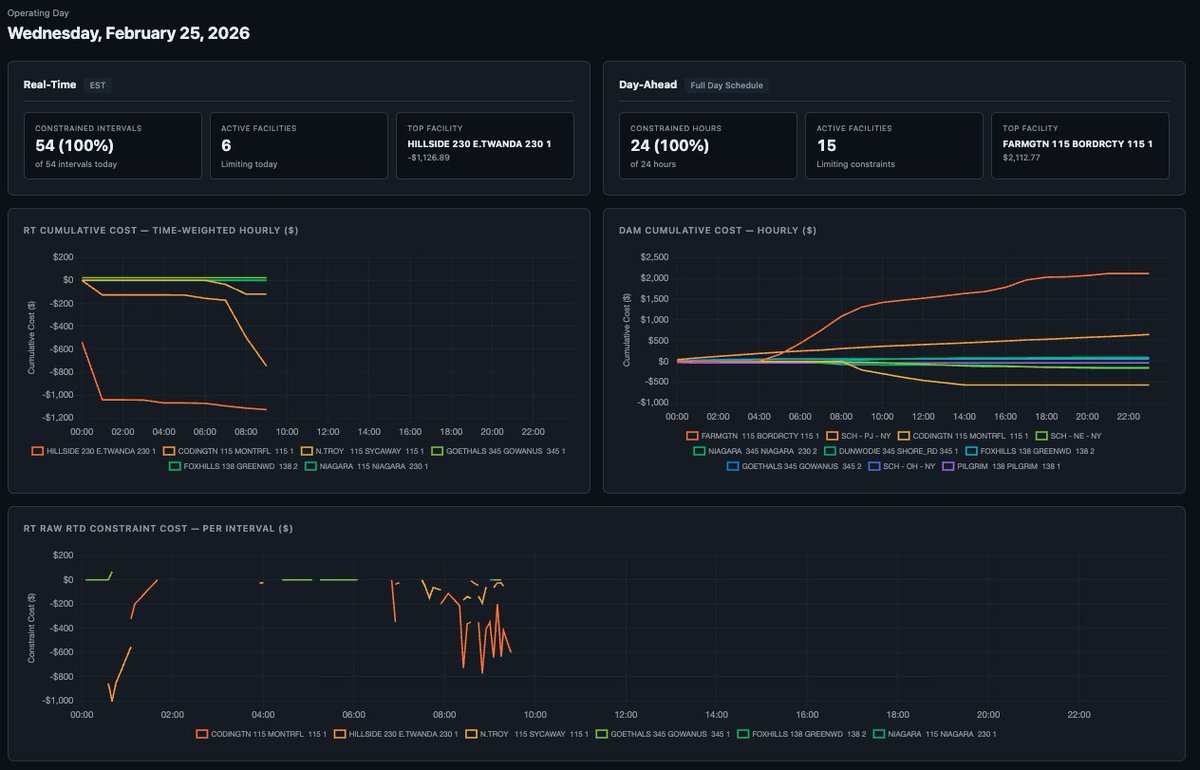Open the Real-Time Active Facilities card showing 6
Image resolution: width=1200 pixels, height=770 pixels.
pyautogui.click(x=299, y=146)
